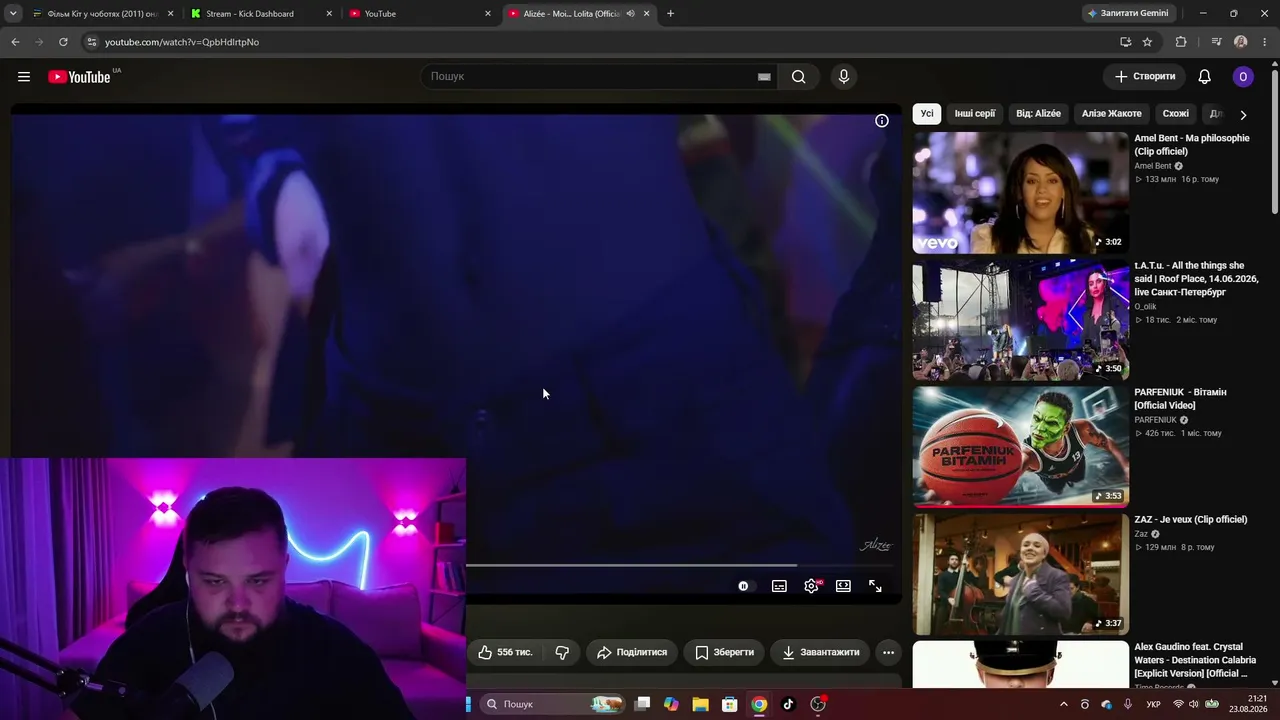
Task: Open a new browser tab
Action: tap(670, 14)
